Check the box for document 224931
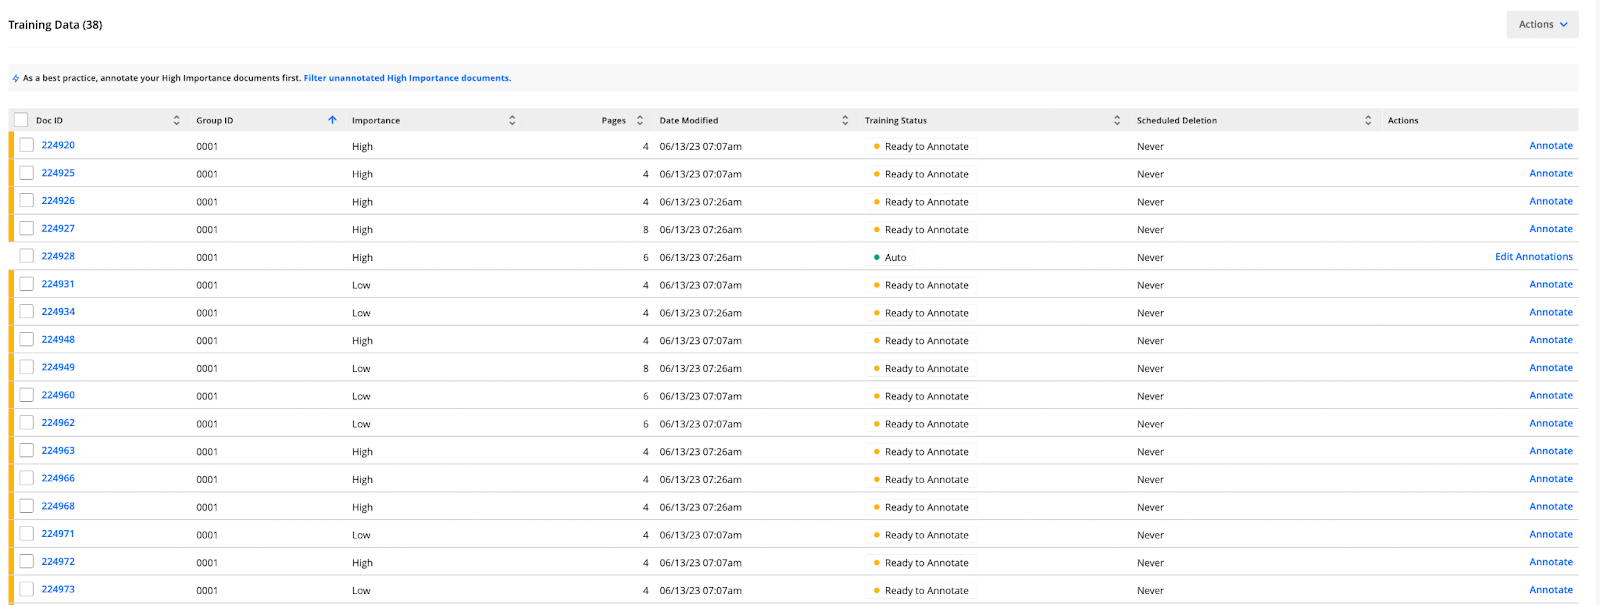Viewport: 1600px width, 605px height. [27, 284]
